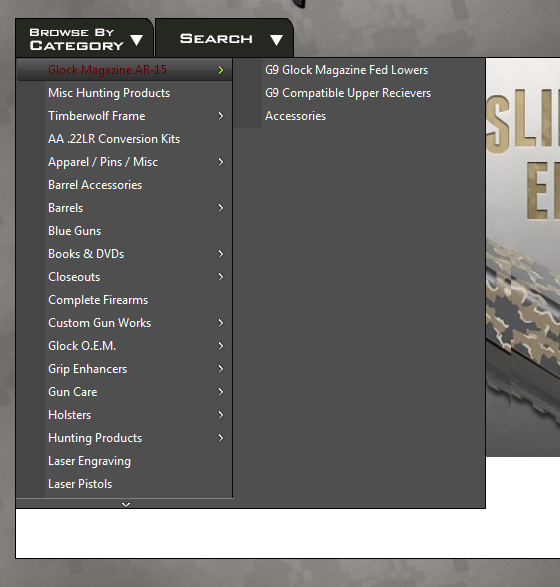The height and width of the screenshot is (587, 560).
Task: Select Grip Enhancers category
Action: pos(124,369)
